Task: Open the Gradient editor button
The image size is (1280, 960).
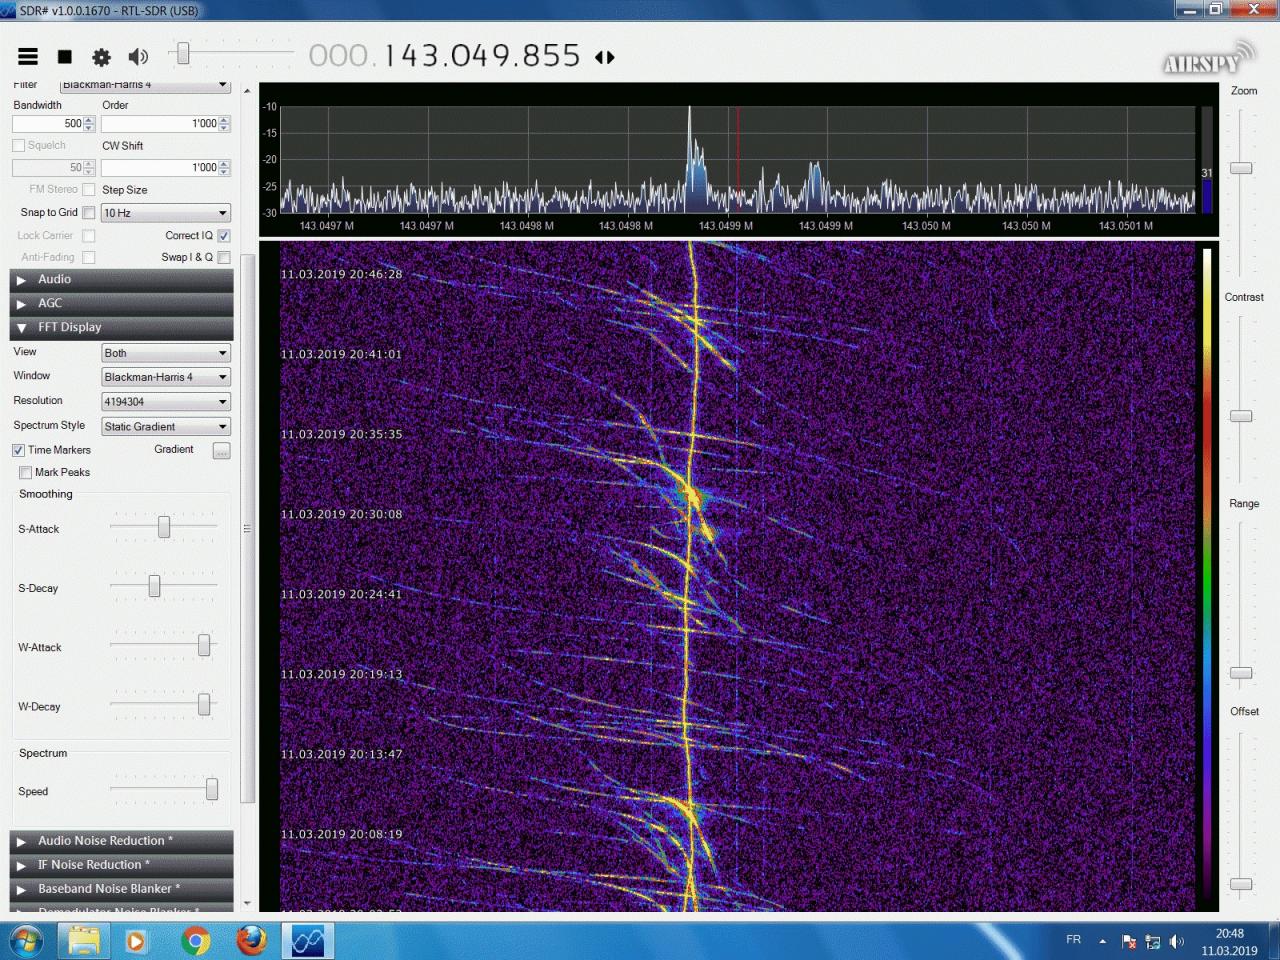Action: point(222,451)
